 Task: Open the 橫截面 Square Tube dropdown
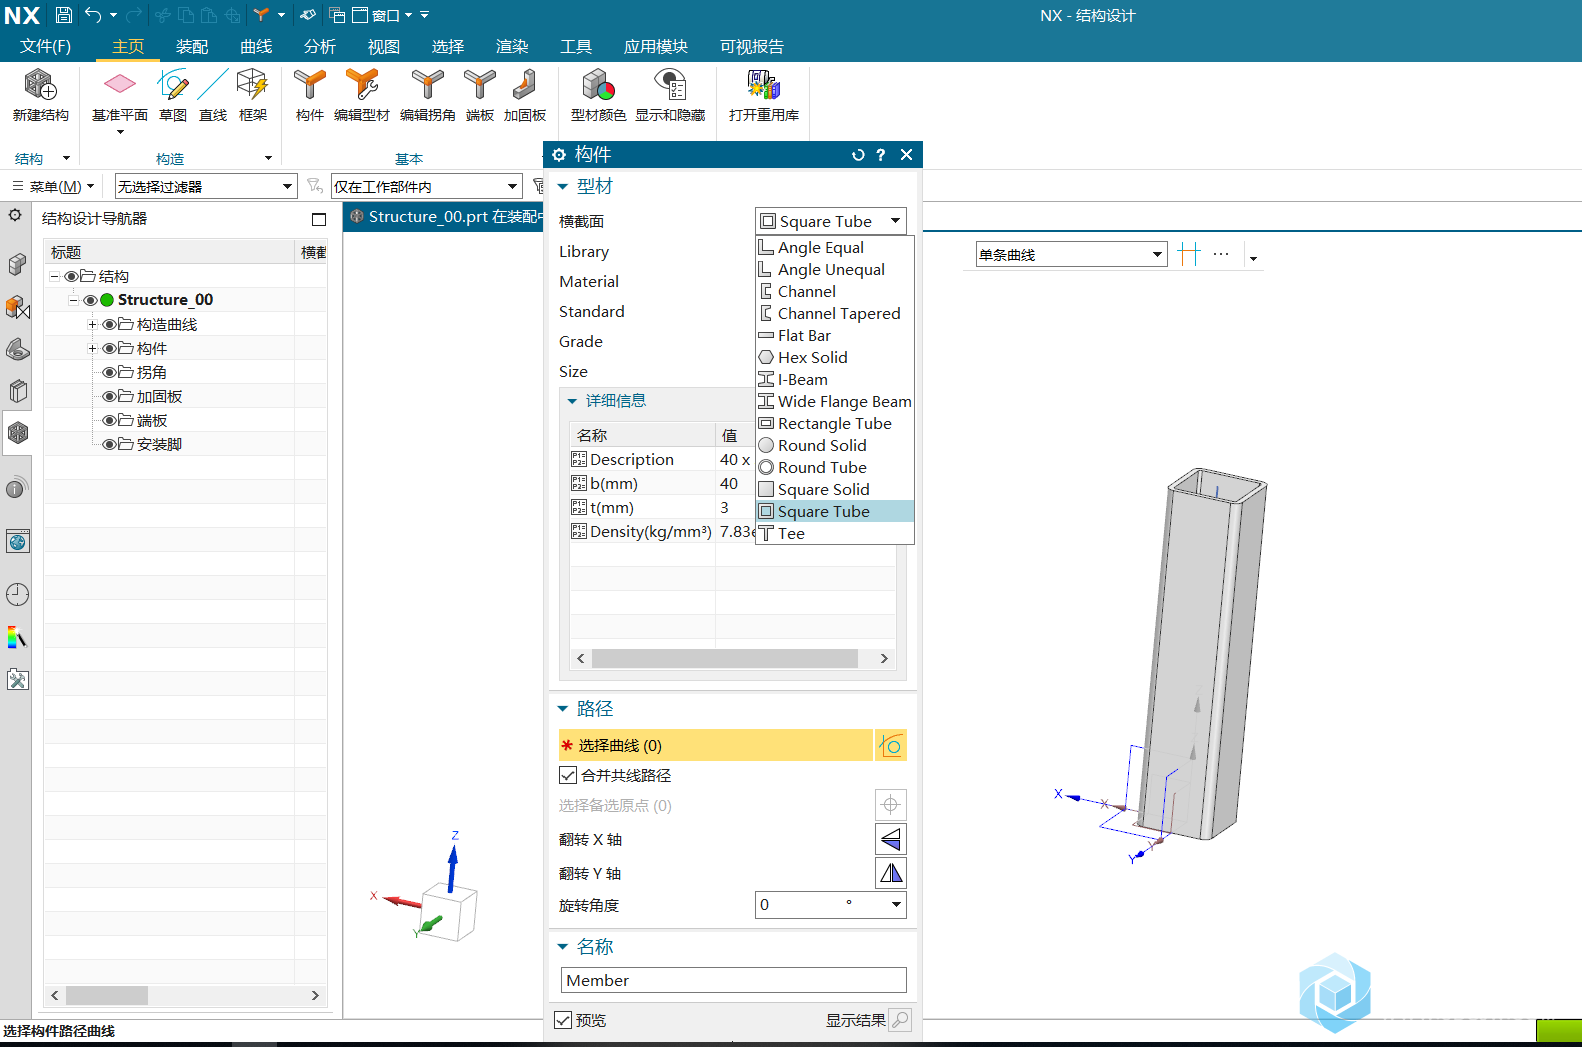pyautogui.click(x=831, y=221)
